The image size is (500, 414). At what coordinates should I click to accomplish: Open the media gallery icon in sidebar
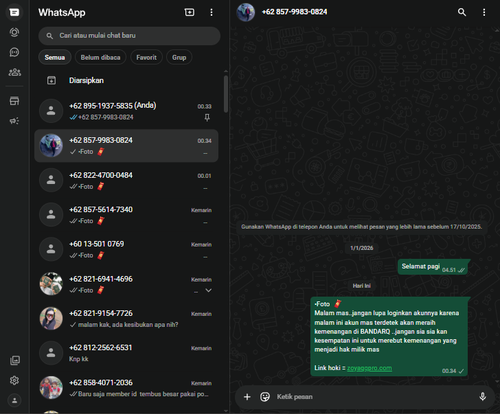(x=15, y=360)
